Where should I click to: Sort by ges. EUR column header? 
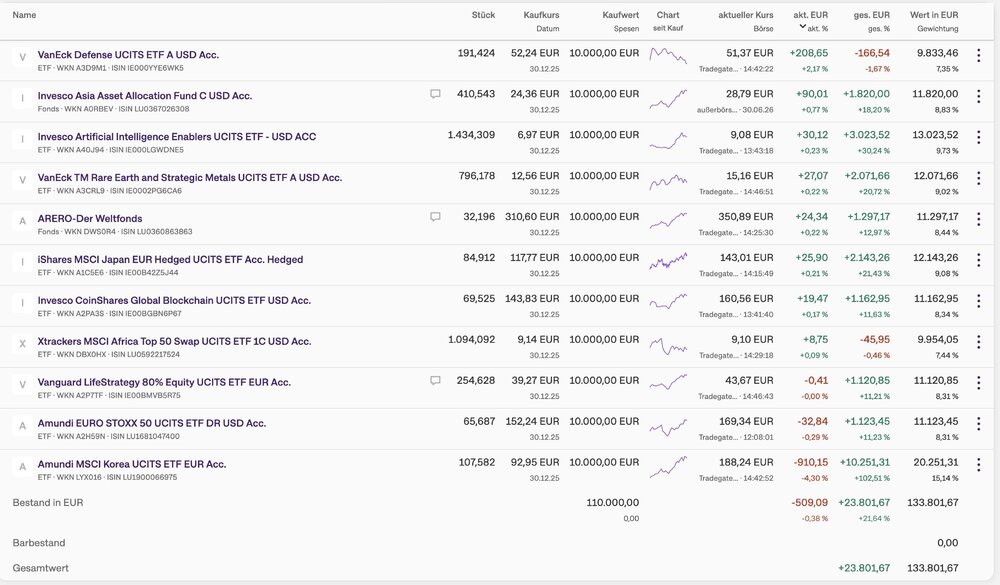point(872,15)
